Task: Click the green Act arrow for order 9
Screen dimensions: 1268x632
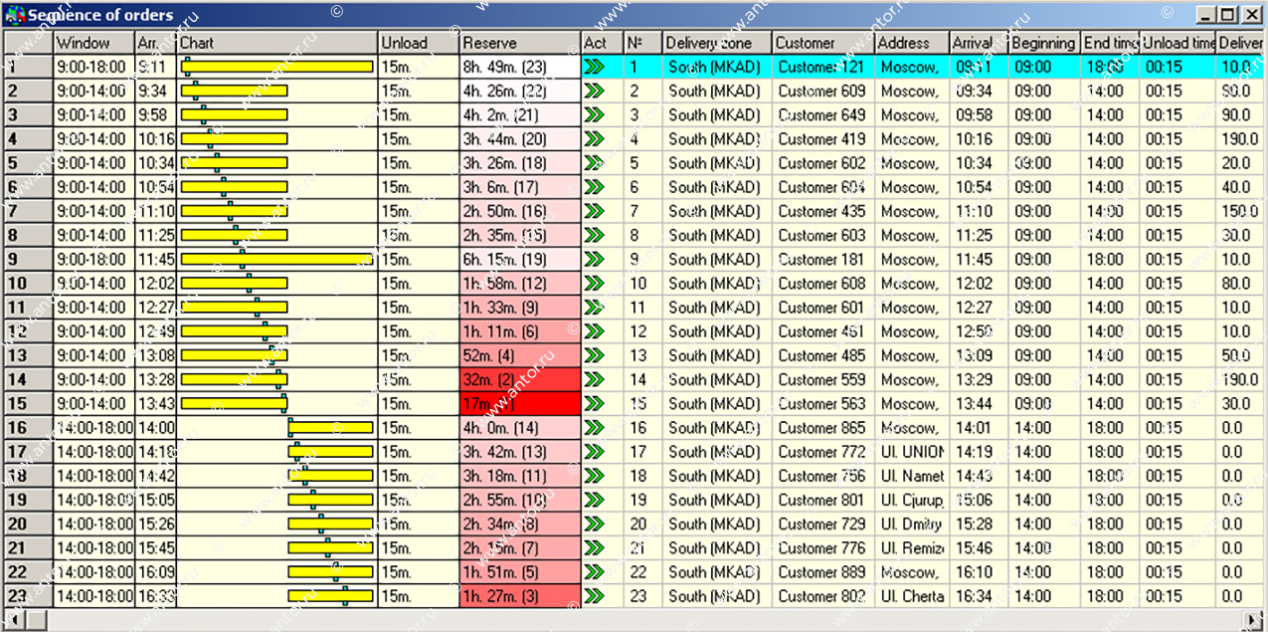Action: (595, 259)
